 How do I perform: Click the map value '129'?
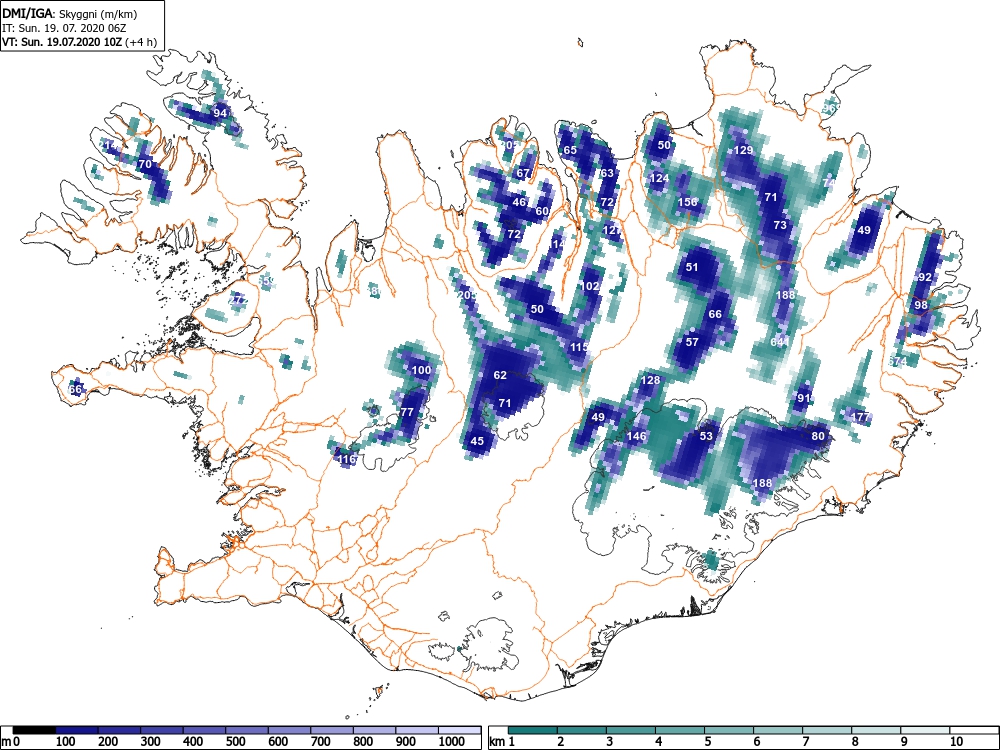click(x=744, y=150)
